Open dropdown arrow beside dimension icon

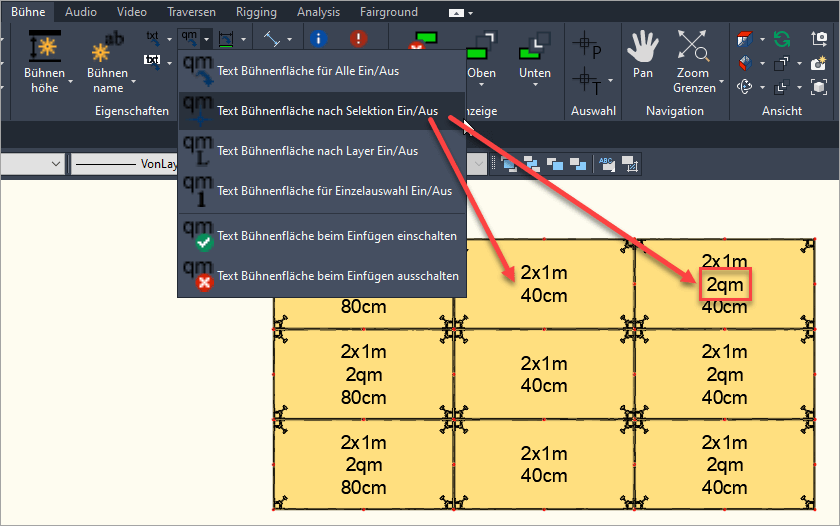(x=243, y=39)
